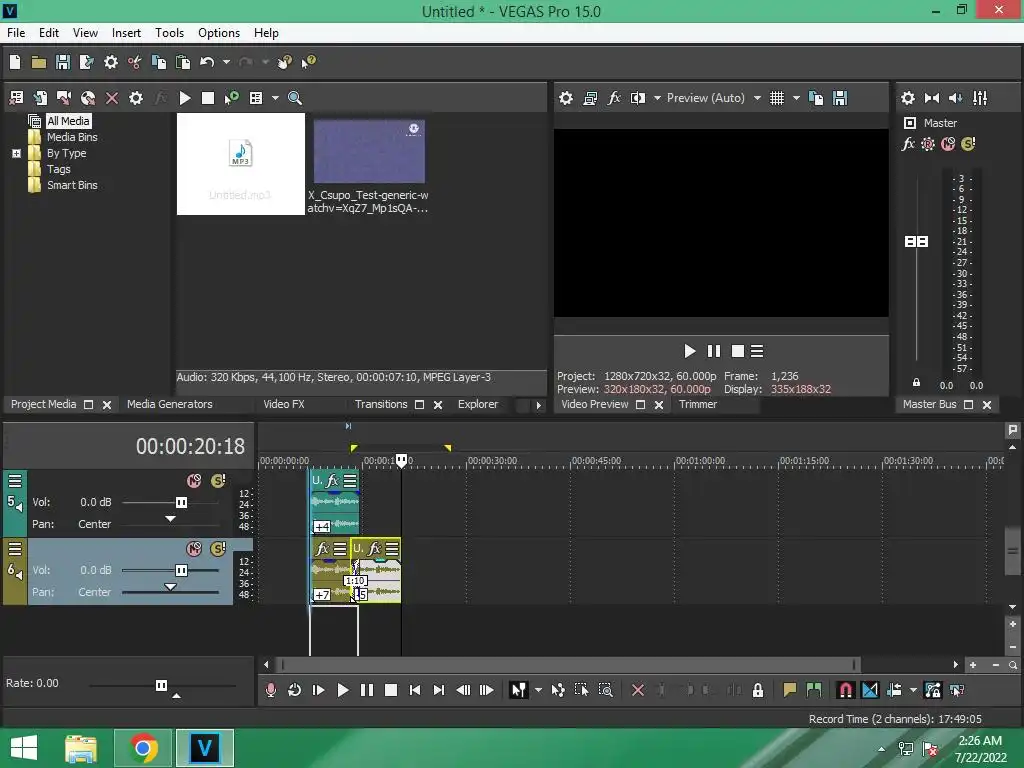The height and width of the screenshot is (768, 1024).
Task: Open Master FX button
Action: [x=908, y=144]
